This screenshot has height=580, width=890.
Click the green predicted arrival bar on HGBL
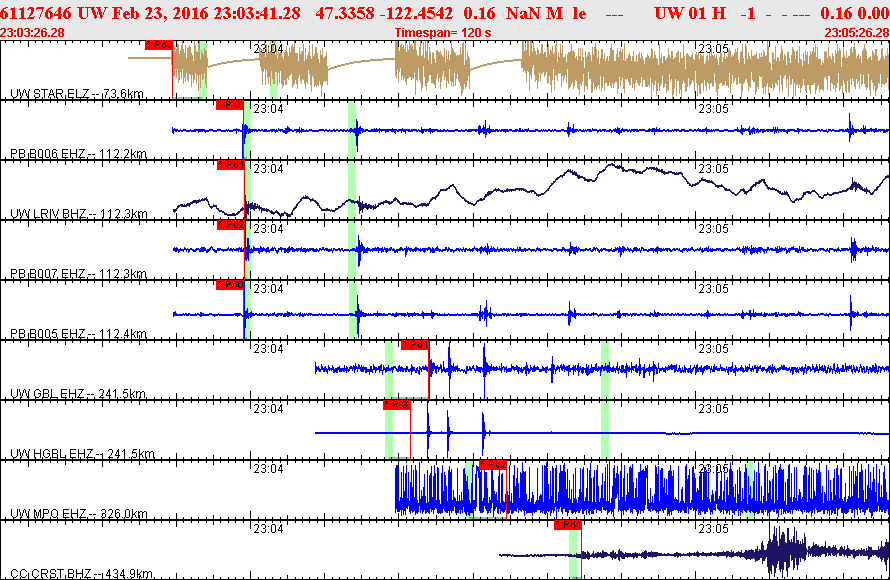click(x=389, y=430)
